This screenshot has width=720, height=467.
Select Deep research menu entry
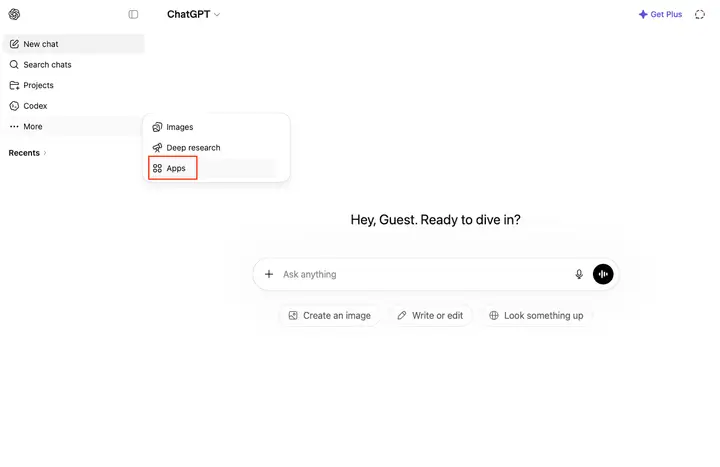(216, 147)
